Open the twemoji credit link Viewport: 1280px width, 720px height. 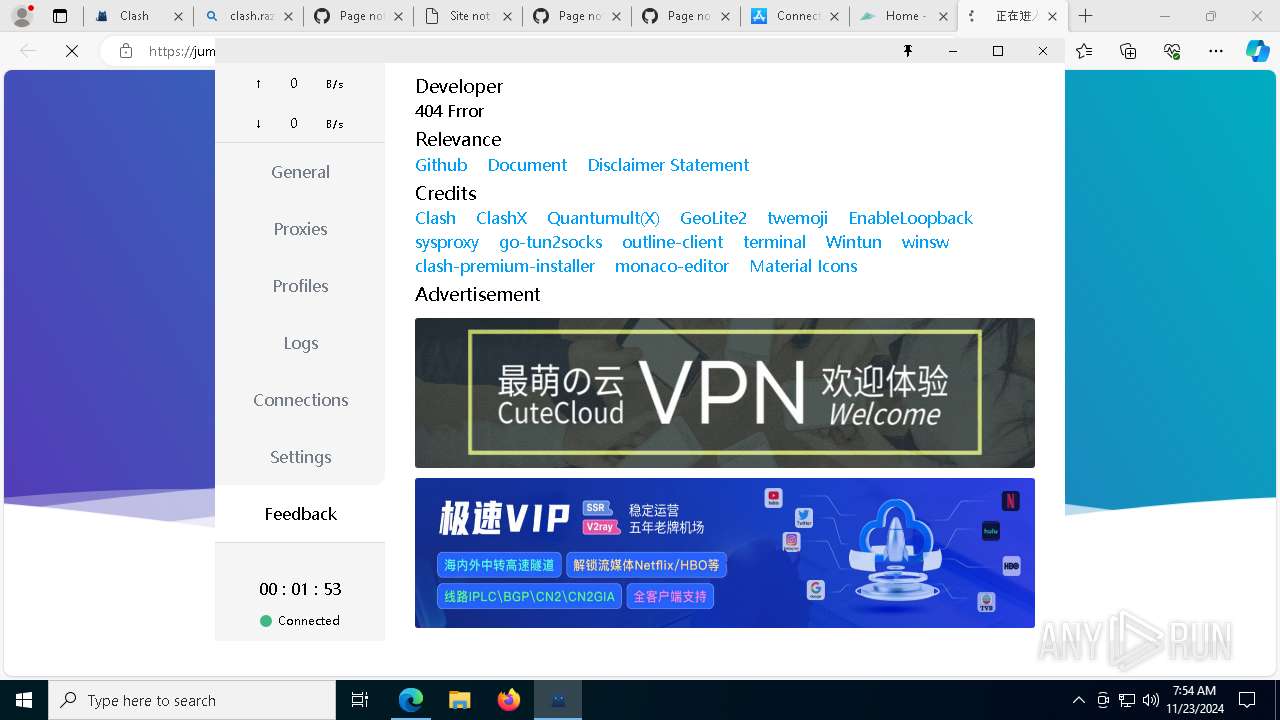tap(797, 218)
